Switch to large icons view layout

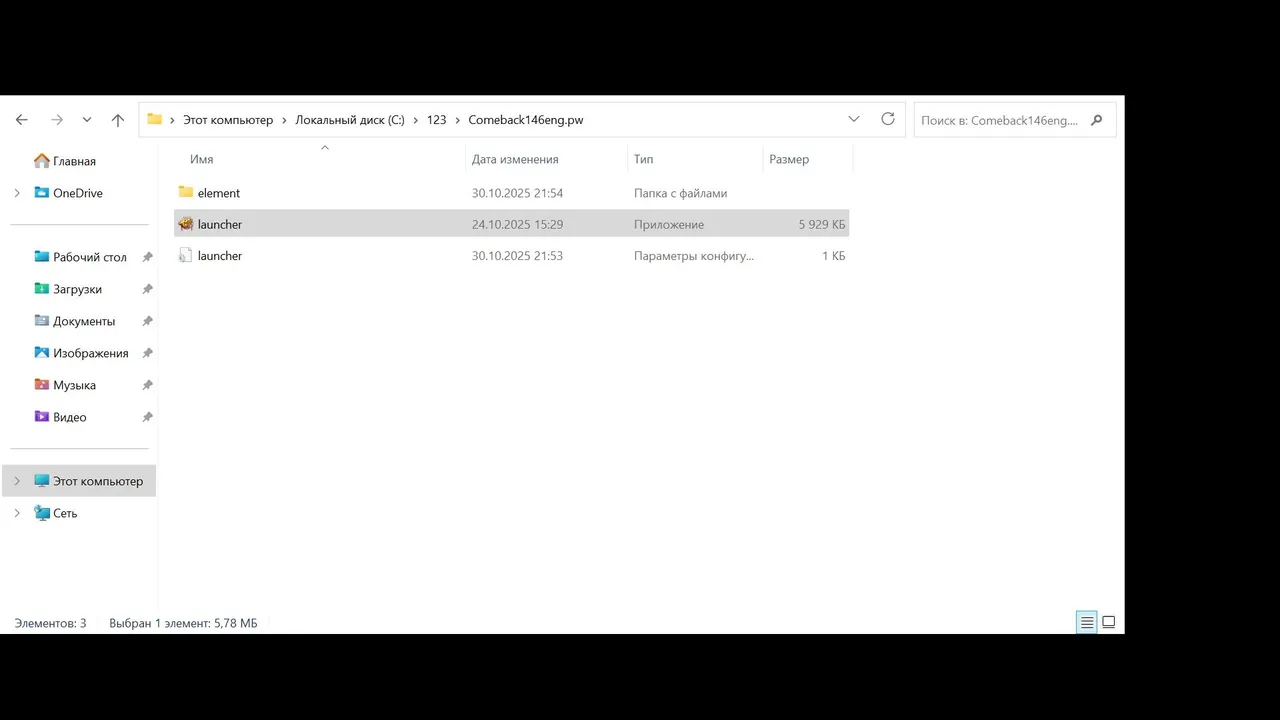[x=1108, y=622]
